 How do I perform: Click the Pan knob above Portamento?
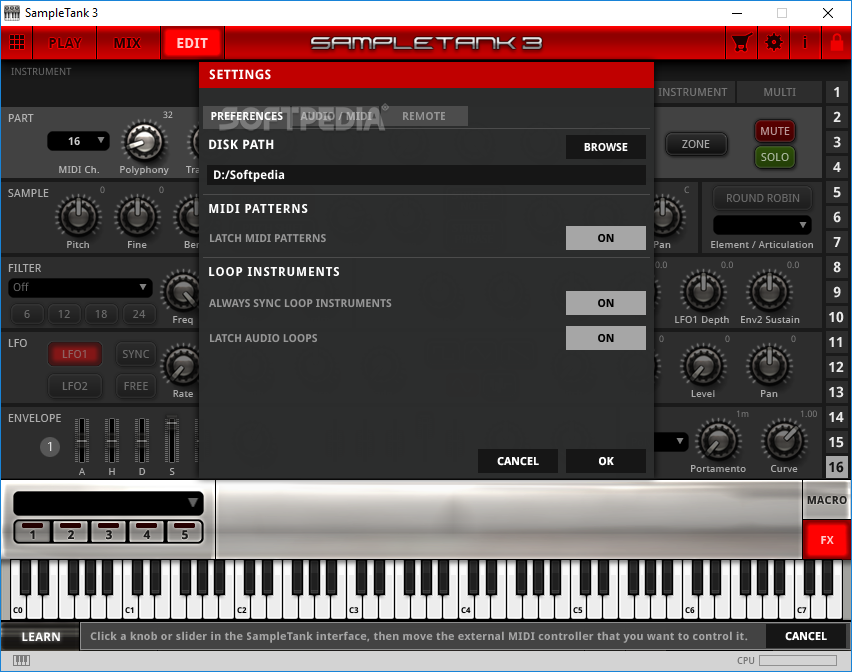(769, 366)
